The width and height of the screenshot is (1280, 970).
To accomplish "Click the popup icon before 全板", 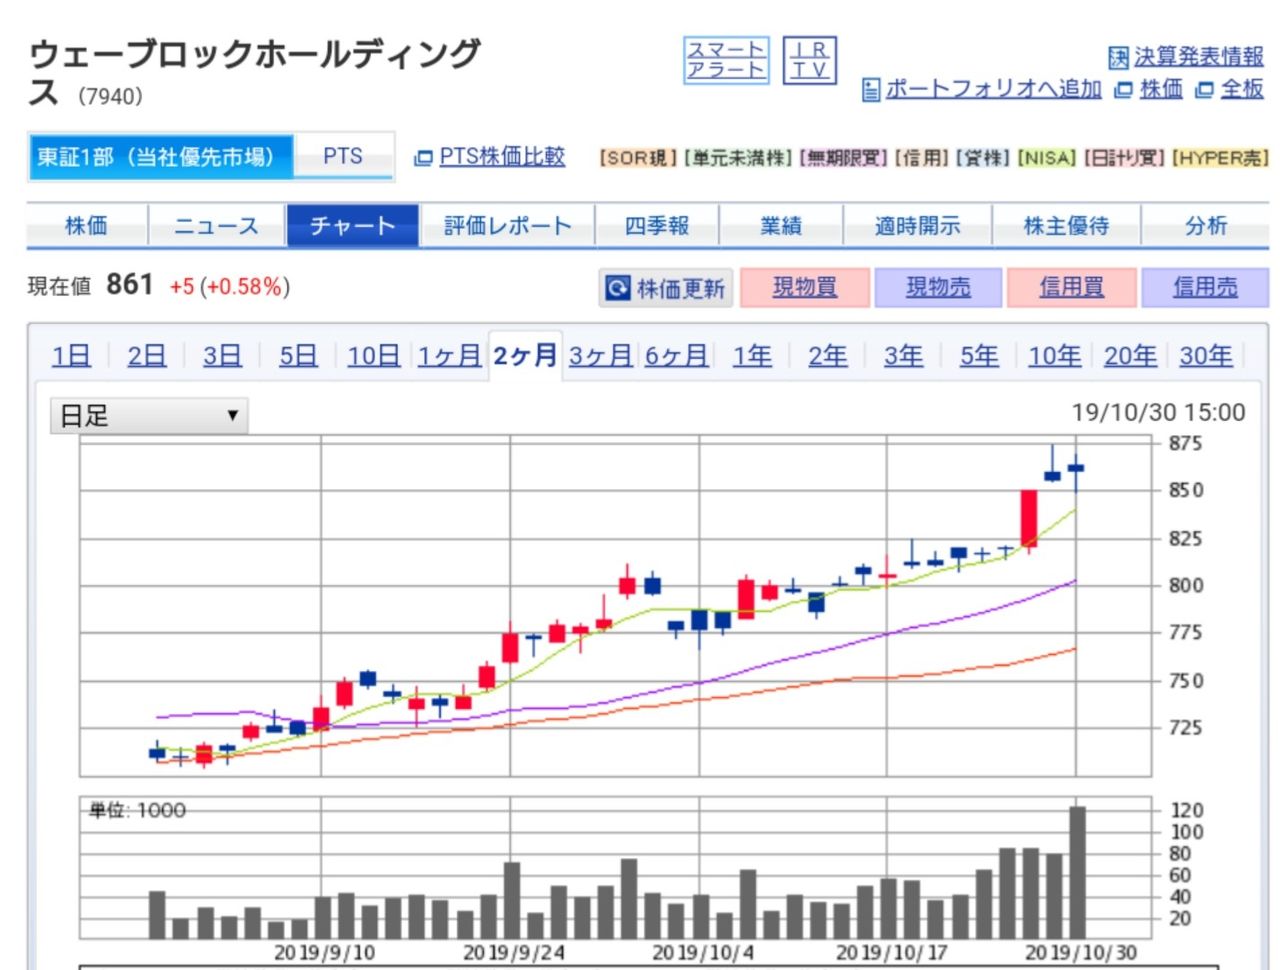I will [1204, 90].
